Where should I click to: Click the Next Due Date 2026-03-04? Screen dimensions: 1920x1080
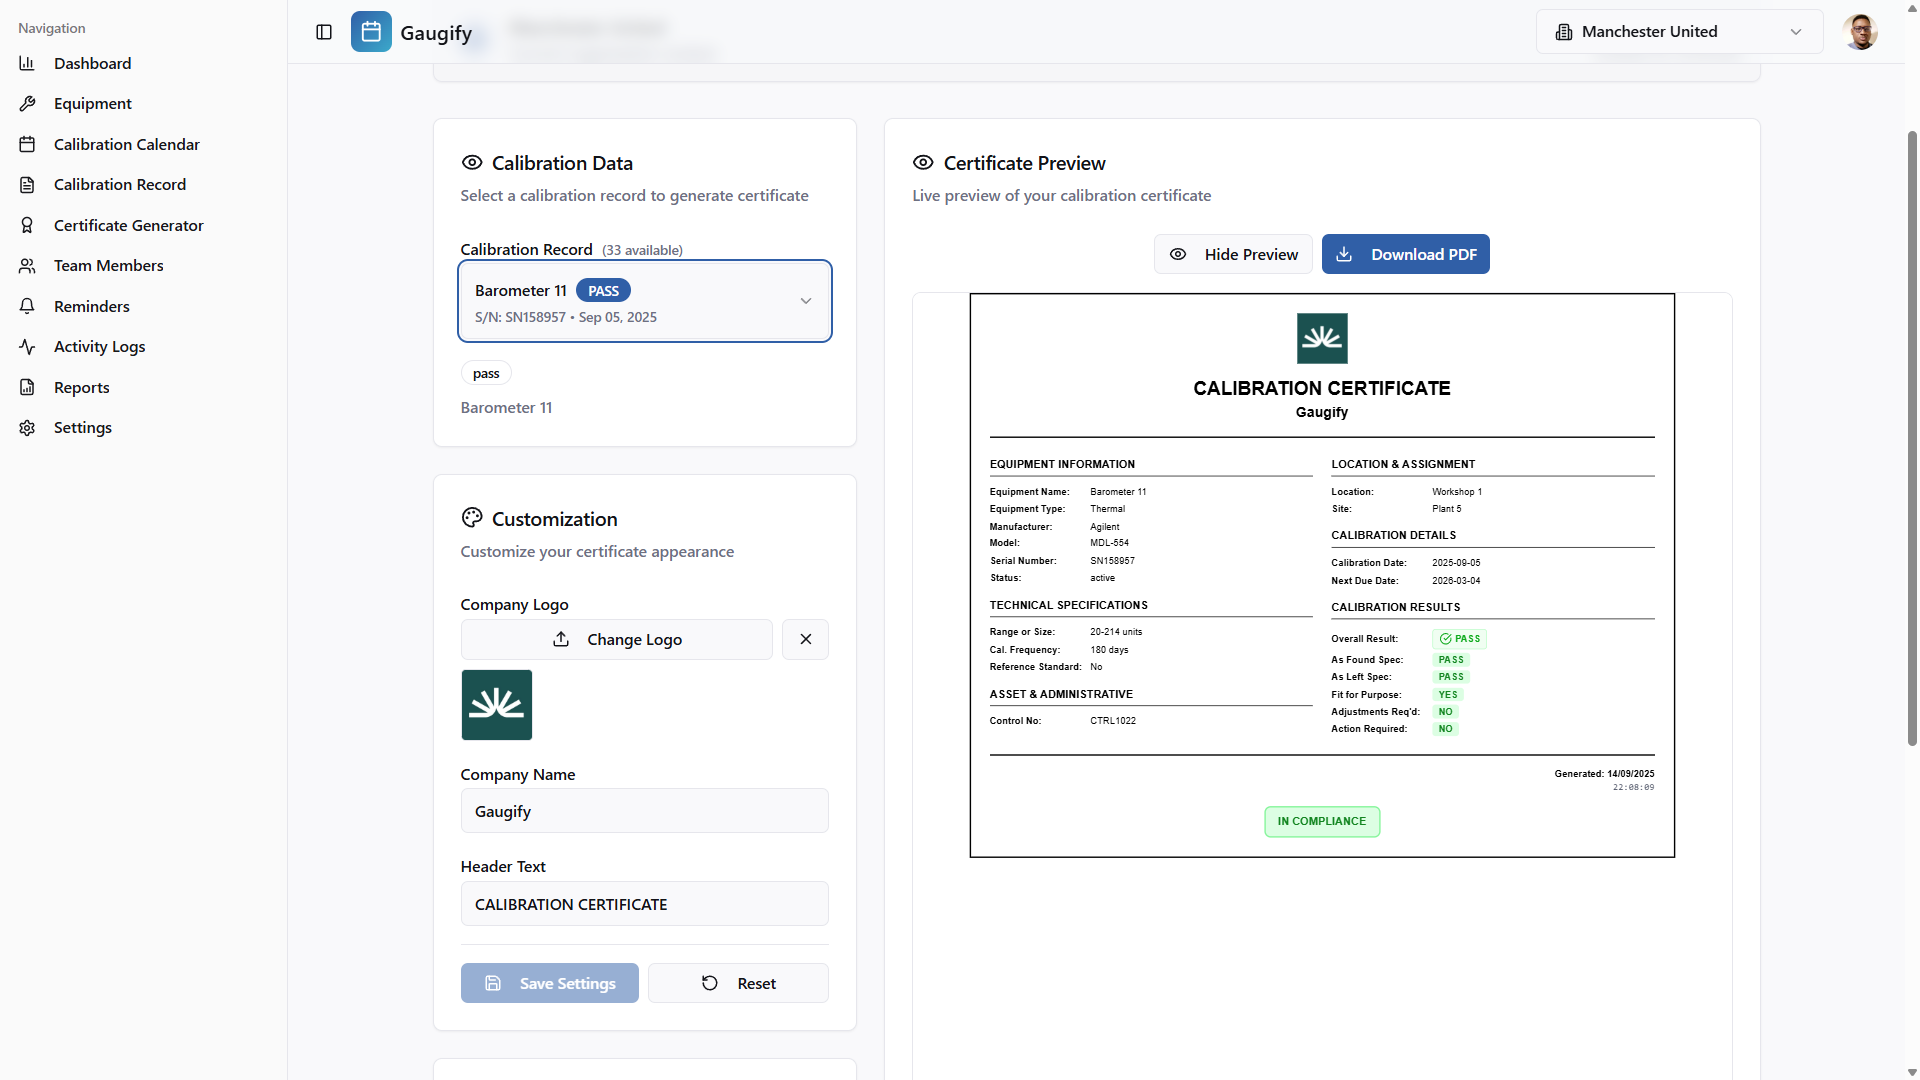click(x=1456, y=581)
